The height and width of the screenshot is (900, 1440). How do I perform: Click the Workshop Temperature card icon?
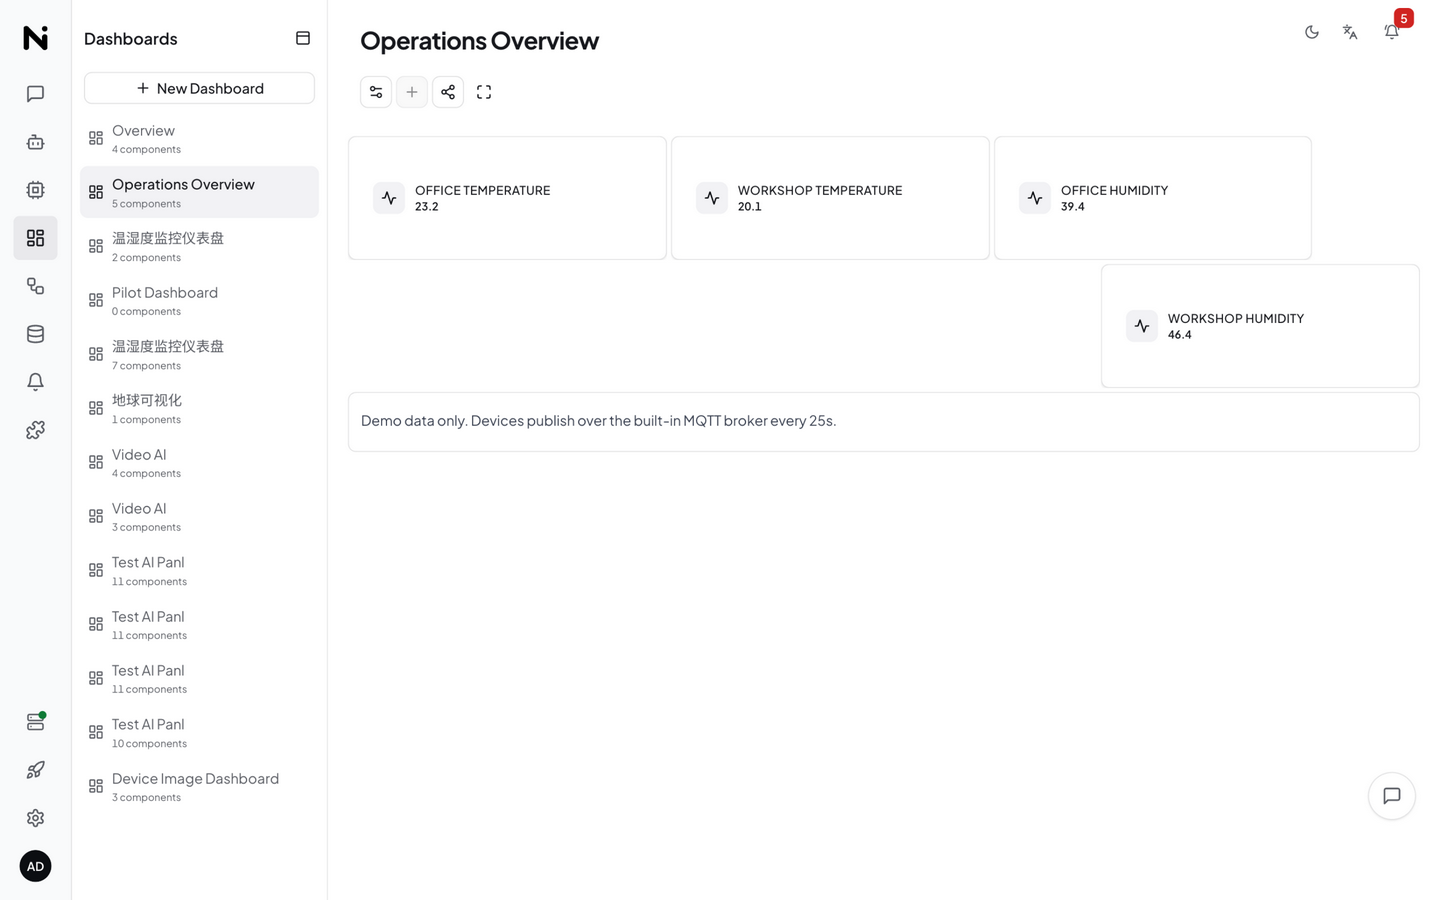coord(712,198)
